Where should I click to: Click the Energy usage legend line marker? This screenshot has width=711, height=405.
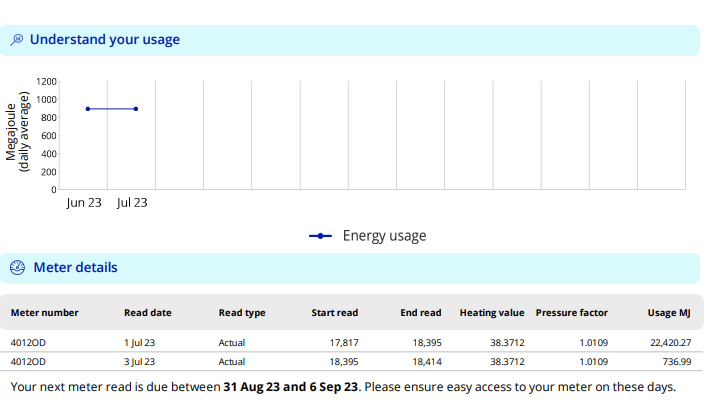point(320,236)
